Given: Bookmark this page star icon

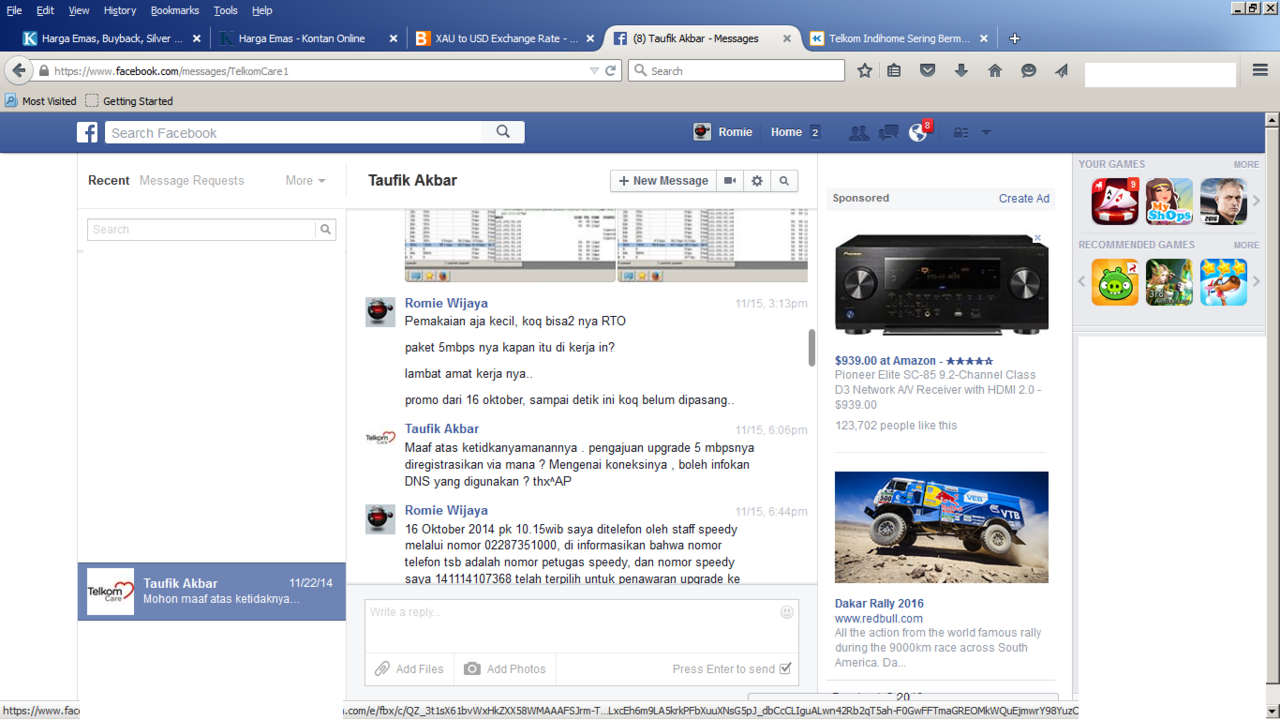Looking at the screenshot, I should pyautogui.click(x=865, y=71).
